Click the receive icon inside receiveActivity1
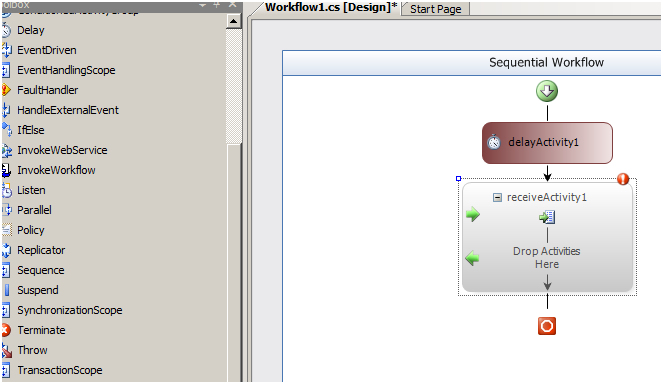 547,217
